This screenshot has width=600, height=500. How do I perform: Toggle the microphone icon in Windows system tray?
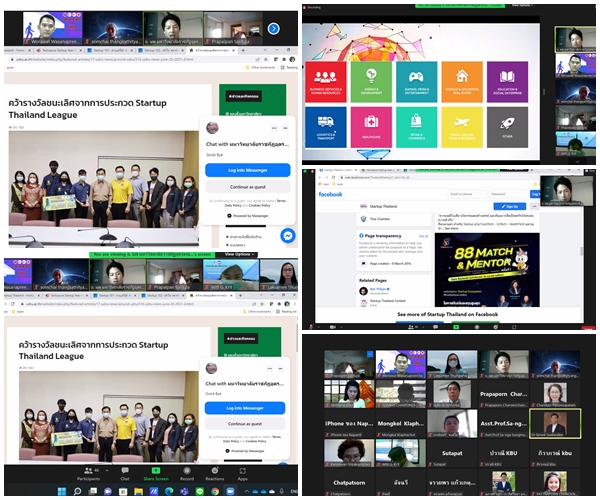[x=281, y=491]
